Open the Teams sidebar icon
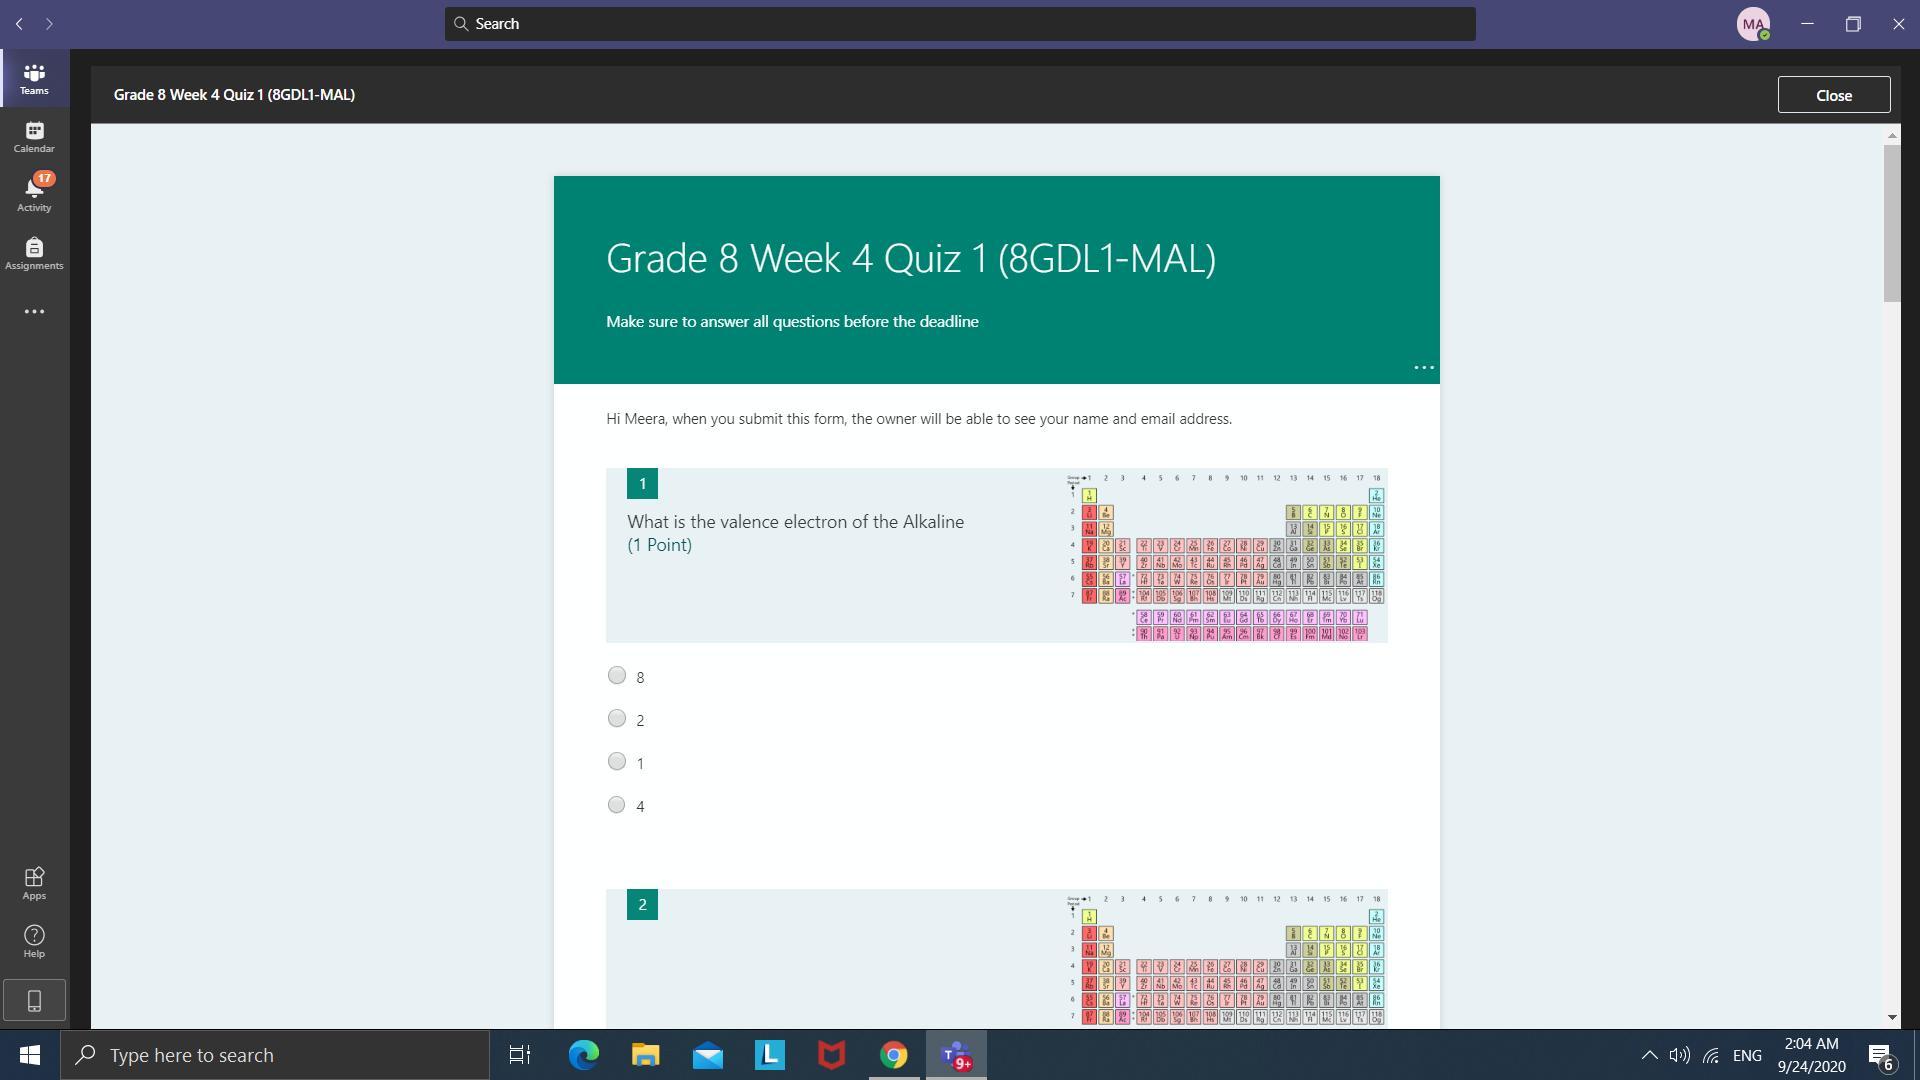 [x=34, y=78]
